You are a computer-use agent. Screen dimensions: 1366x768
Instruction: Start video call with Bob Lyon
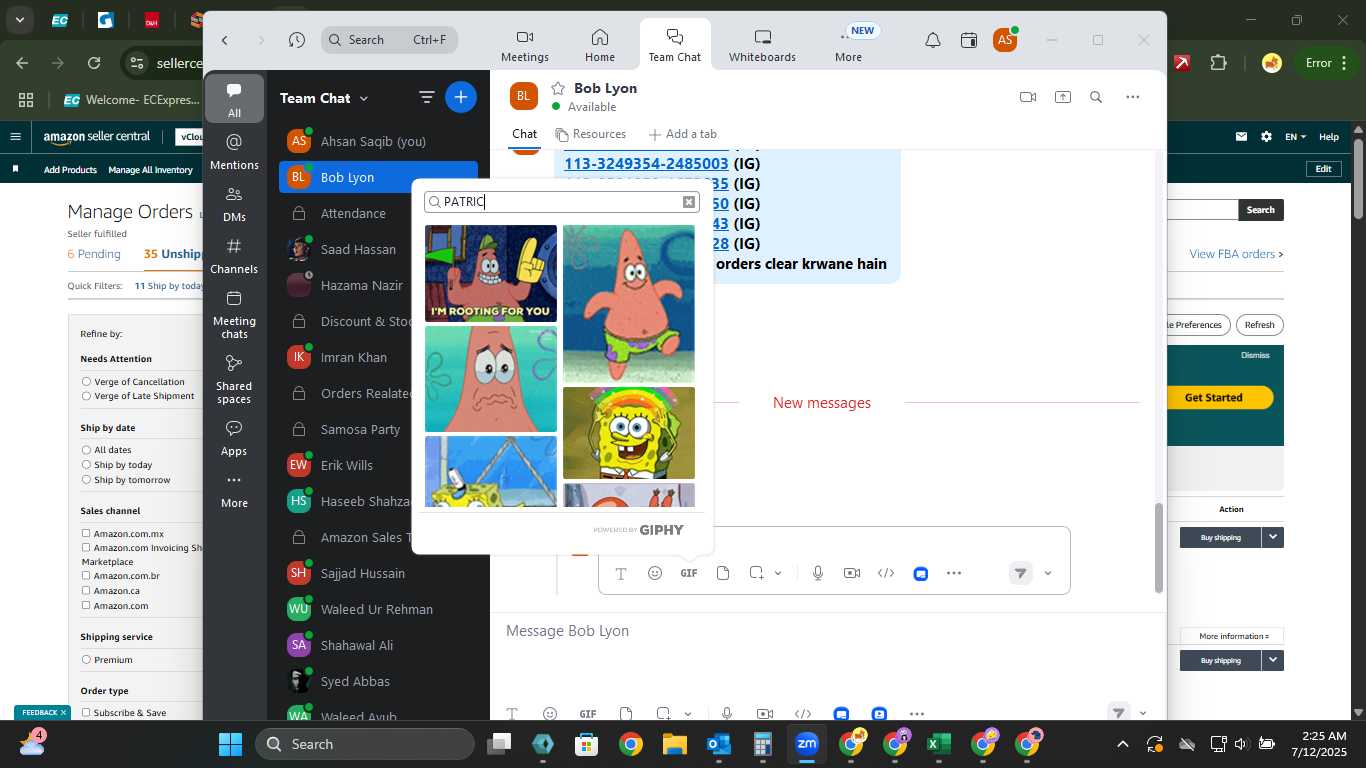pyautogui.click(x=1027, y=97)
